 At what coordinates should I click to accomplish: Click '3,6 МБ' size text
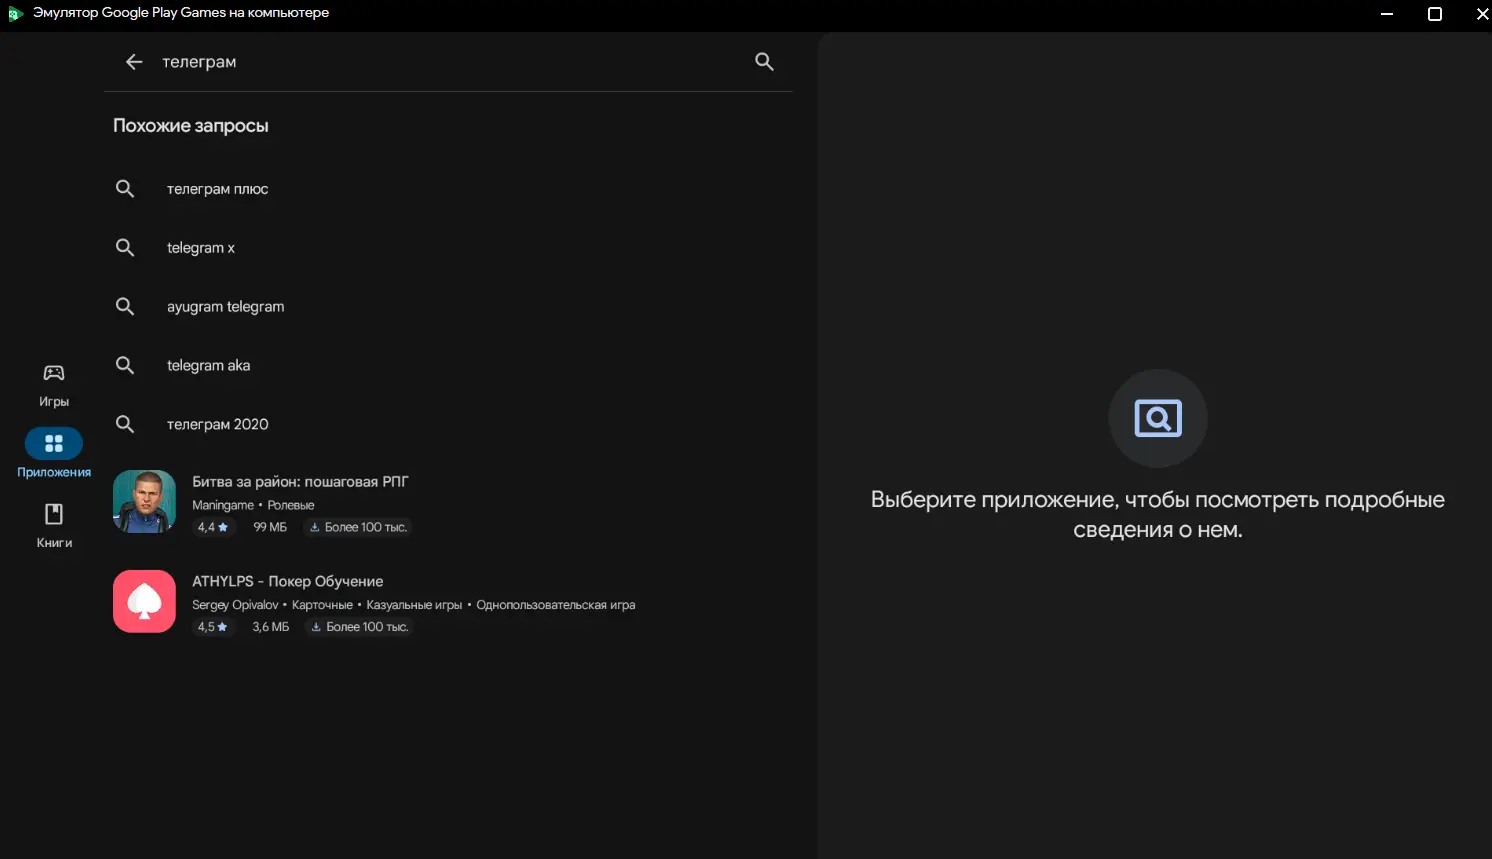coord(271,627)
